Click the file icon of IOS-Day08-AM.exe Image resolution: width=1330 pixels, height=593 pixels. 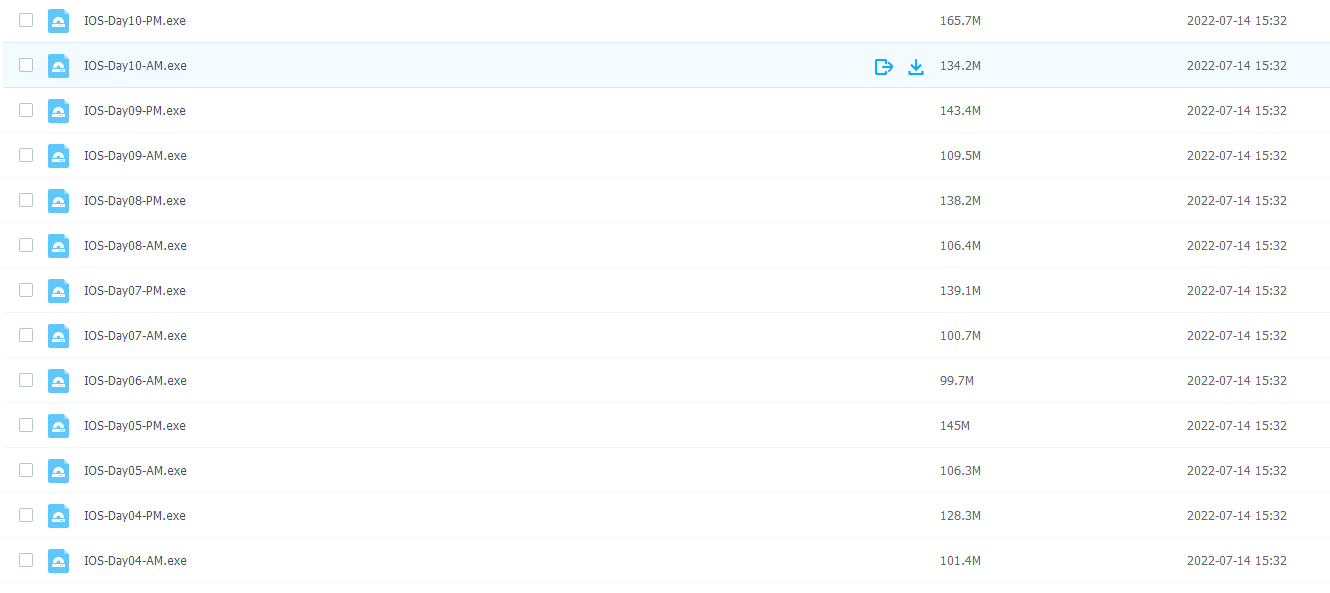tap(59, 246)
